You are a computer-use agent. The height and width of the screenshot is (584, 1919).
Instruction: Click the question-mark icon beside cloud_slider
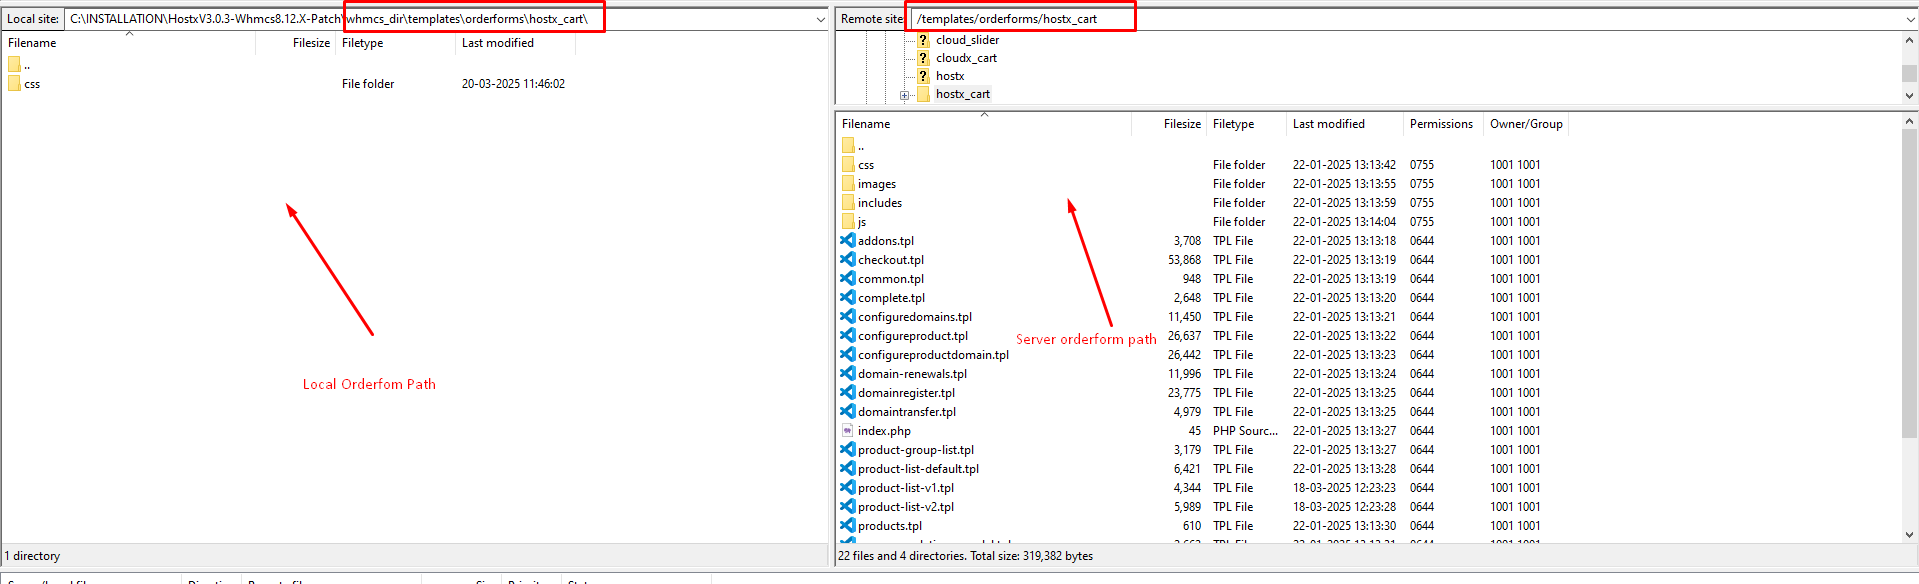pyautogui.click(x=923, y=40)
